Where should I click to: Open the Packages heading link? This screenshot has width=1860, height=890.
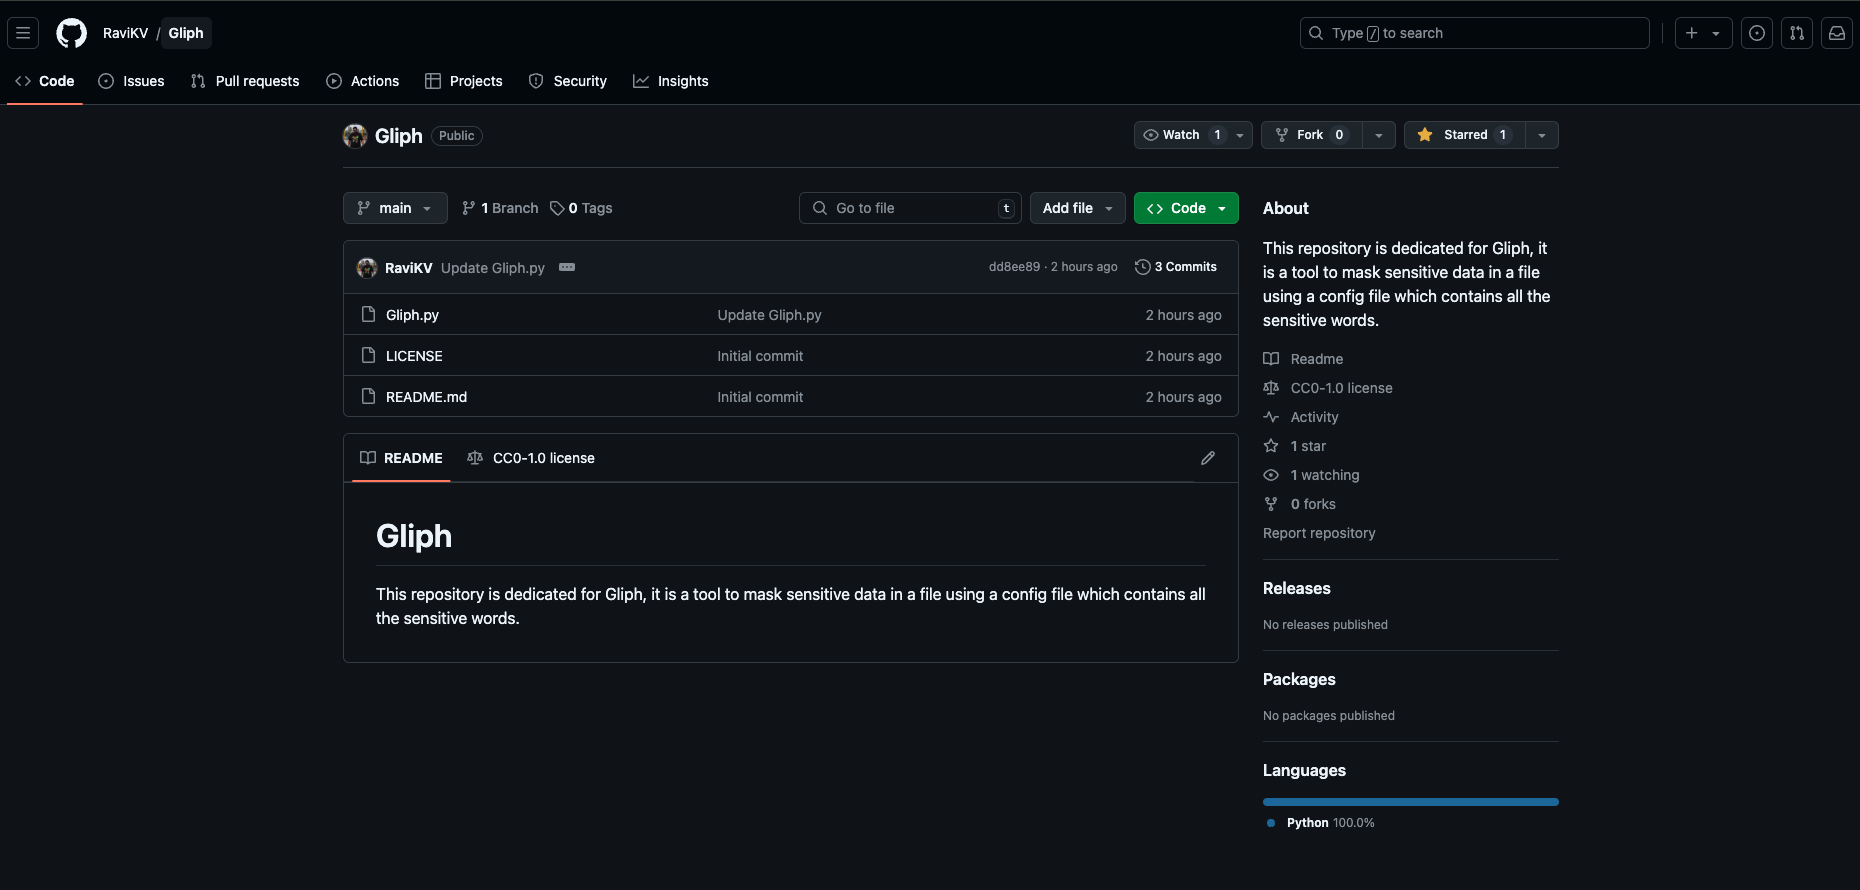[1299, 679]
